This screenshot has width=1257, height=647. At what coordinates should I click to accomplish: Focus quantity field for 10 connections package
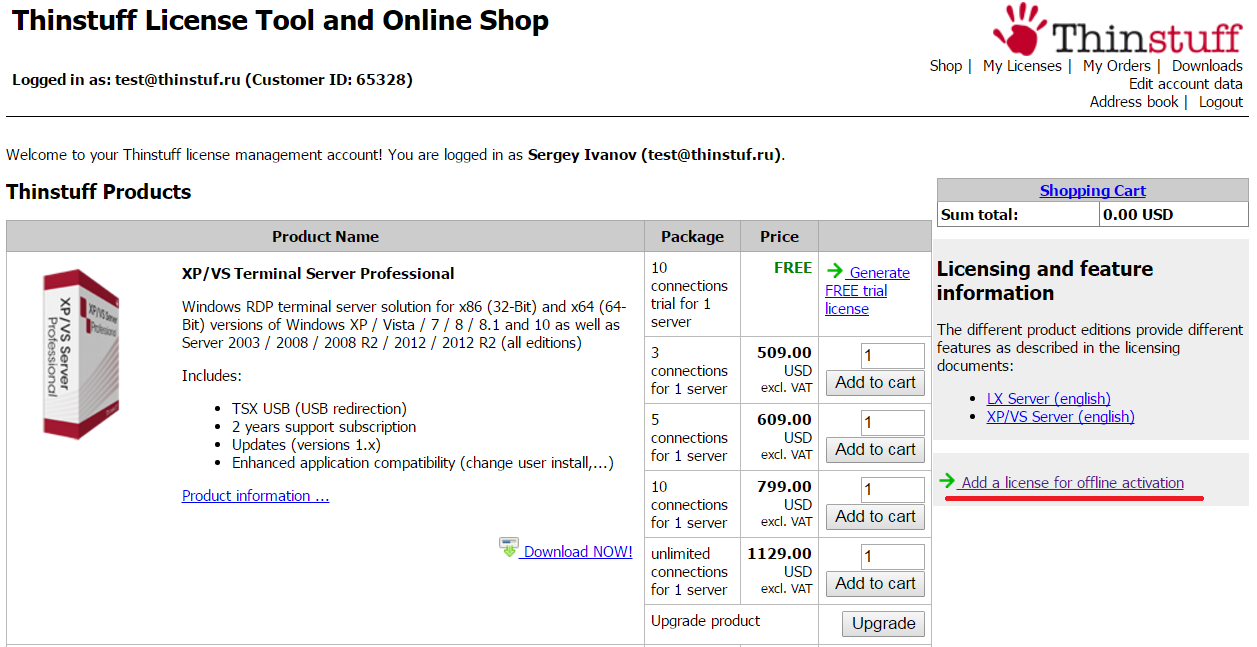(x=893, y=490)
